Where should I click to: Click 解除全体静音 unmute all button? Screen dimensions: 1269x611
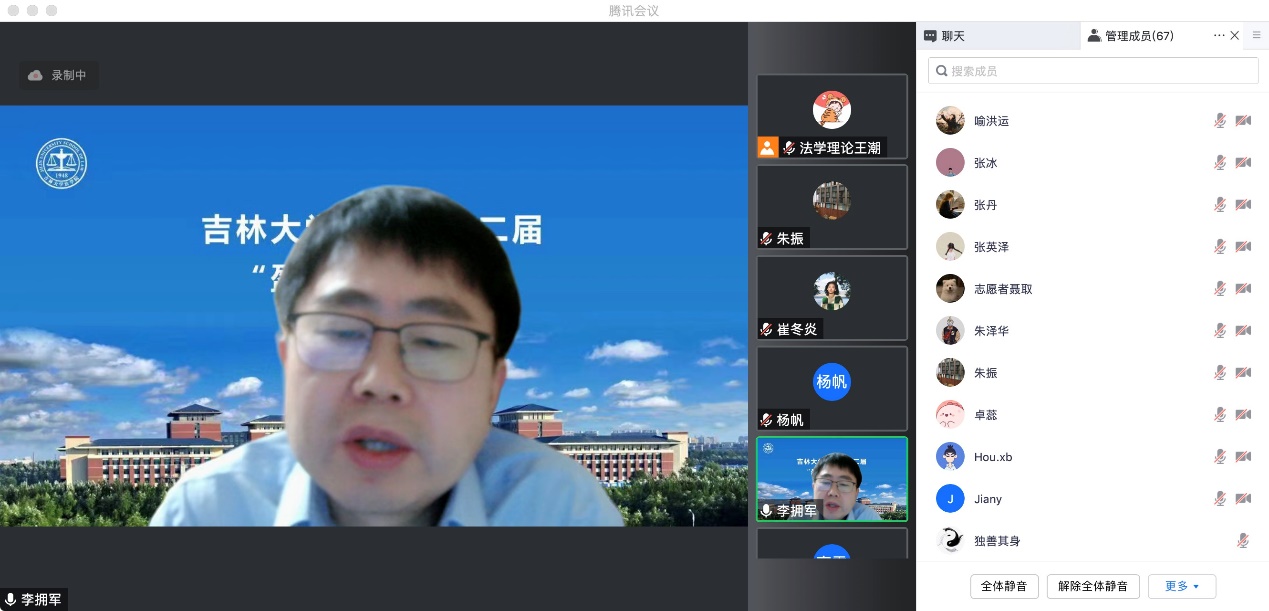coord(1093,586)
